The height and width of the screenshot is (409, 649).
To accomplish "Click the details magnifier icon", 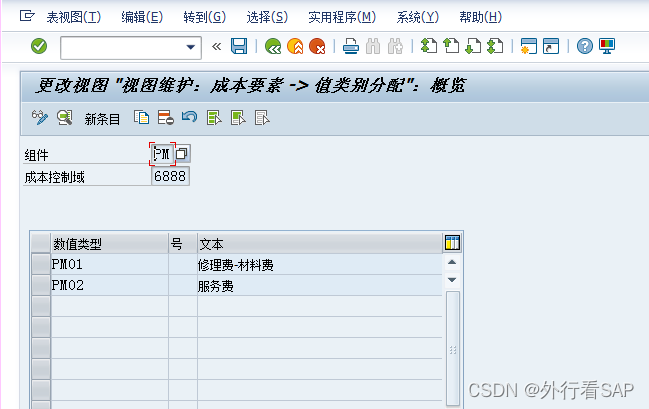I will 65,118.
